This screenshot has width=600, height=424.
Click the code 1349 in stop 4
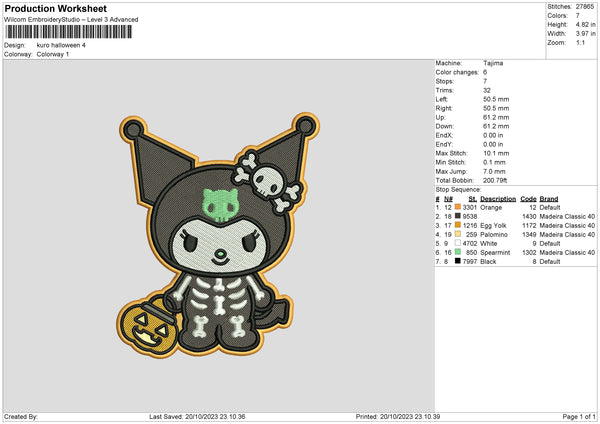click(x=529, y=235)
